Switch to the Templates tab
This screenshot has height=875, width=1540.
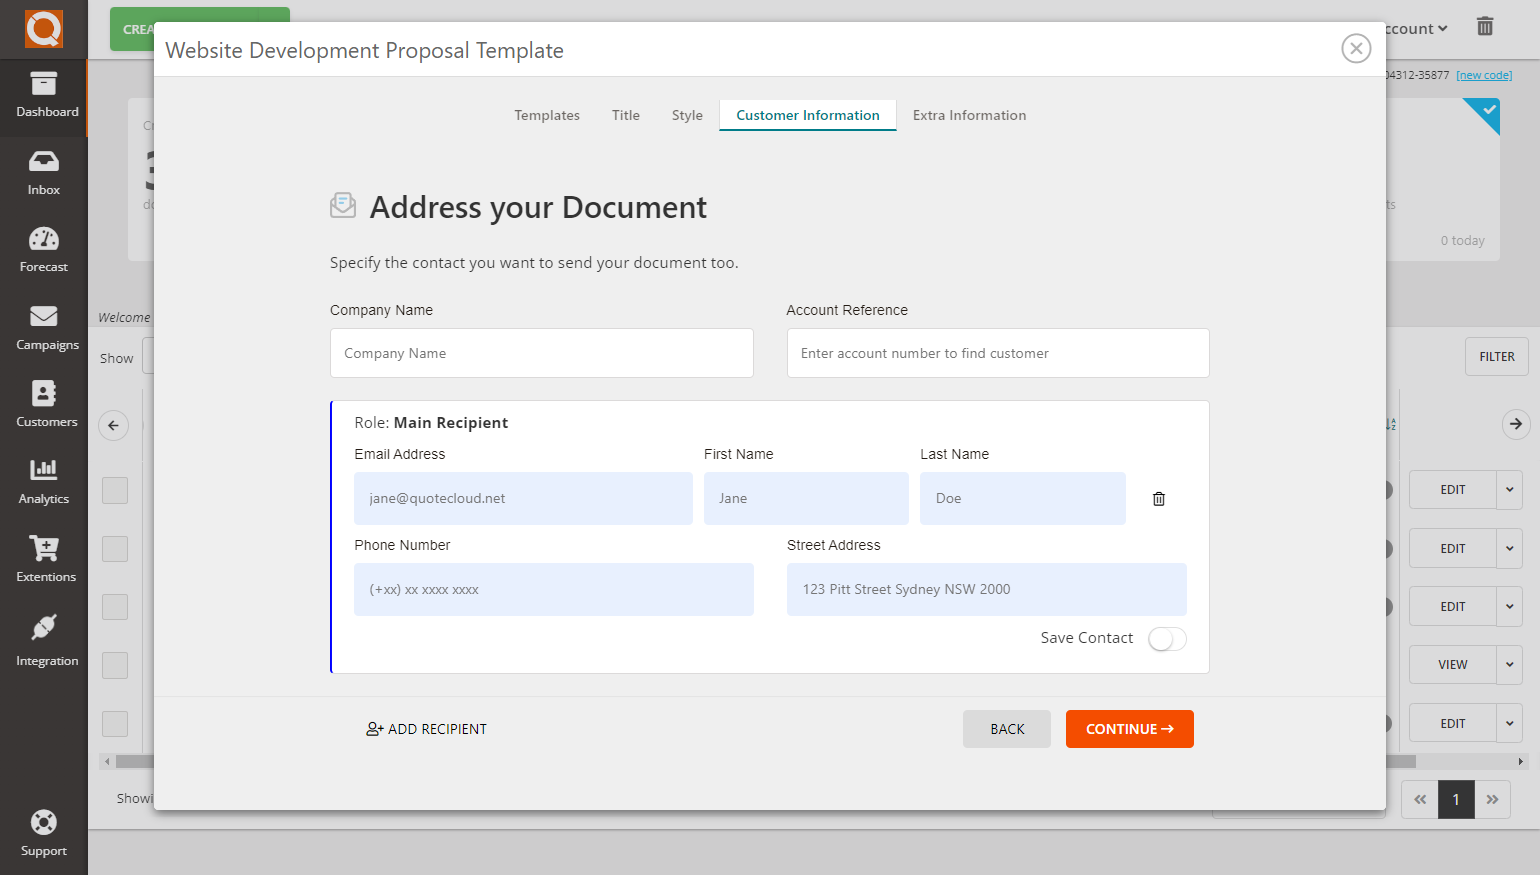click(x=547, y=115)
